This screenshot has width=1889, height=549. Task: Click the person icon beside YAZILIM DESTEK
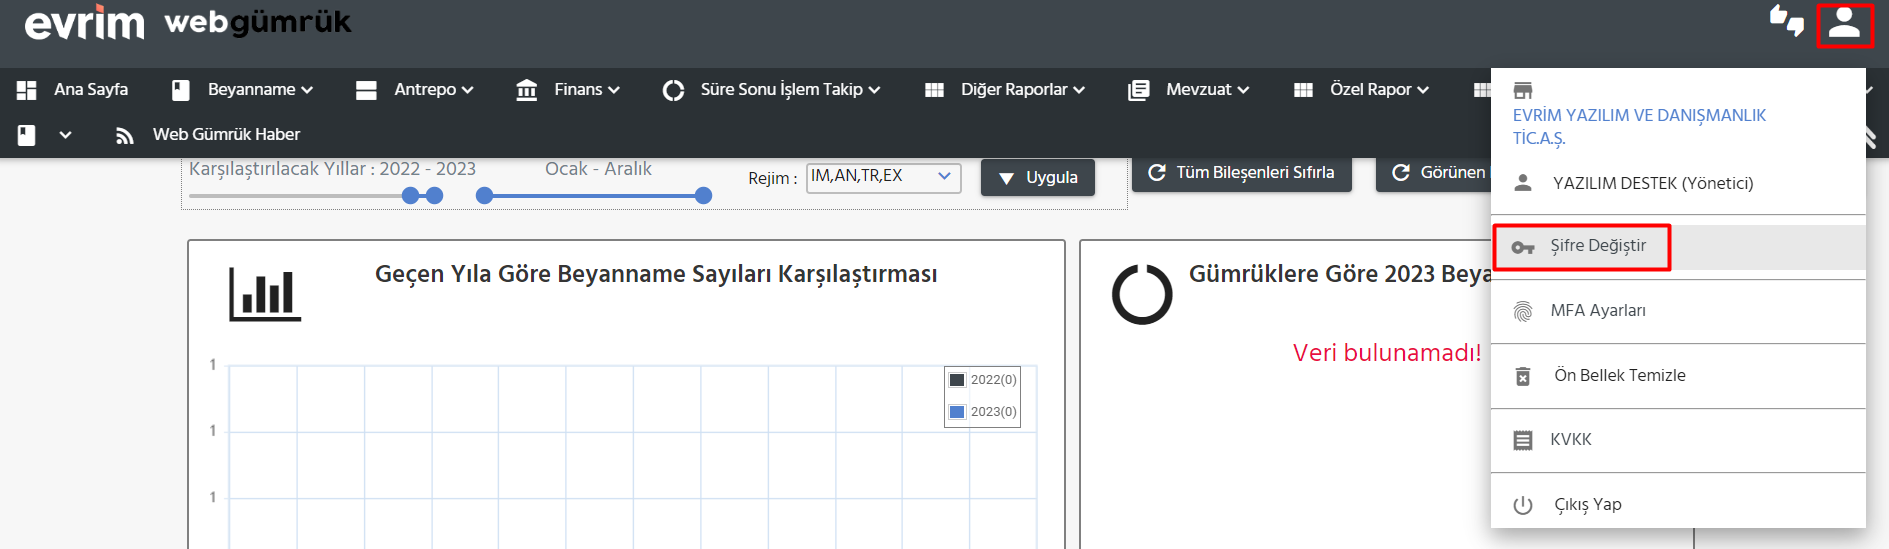click(1523, 182)
